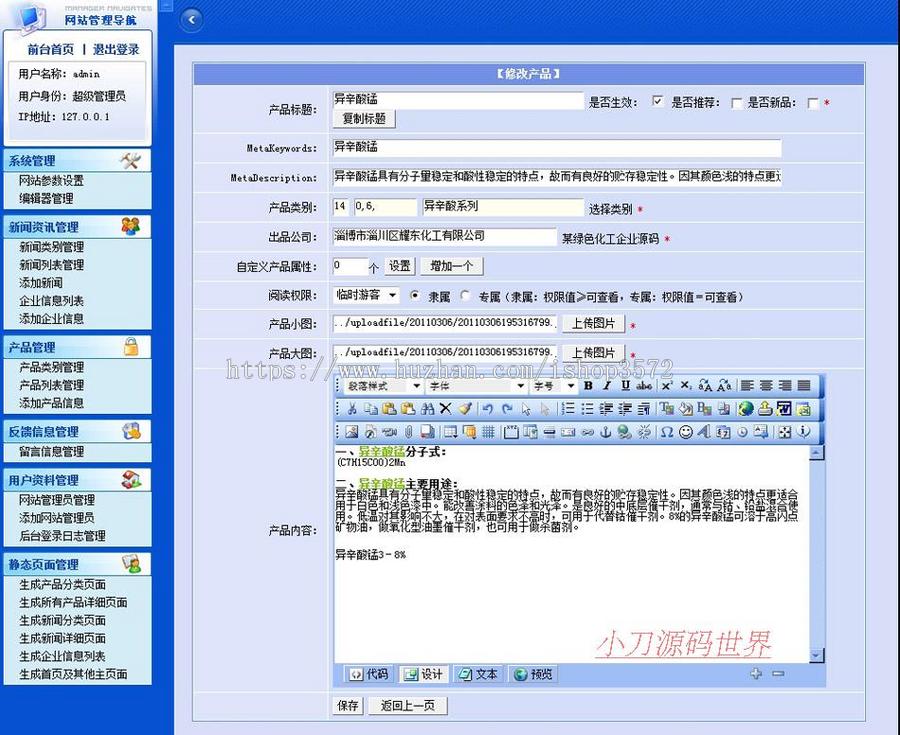900x735 pixels.
Task: Open 生成首页及其他主页面 in the sidebar
Action: pyautogui.click(x=73, y=674)
